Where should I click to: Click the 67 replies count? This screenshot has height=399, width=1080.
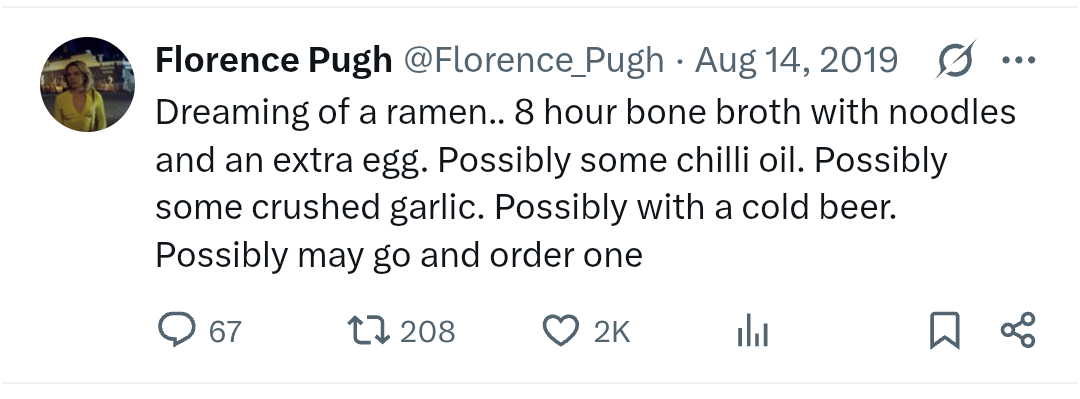coord(225,331)
